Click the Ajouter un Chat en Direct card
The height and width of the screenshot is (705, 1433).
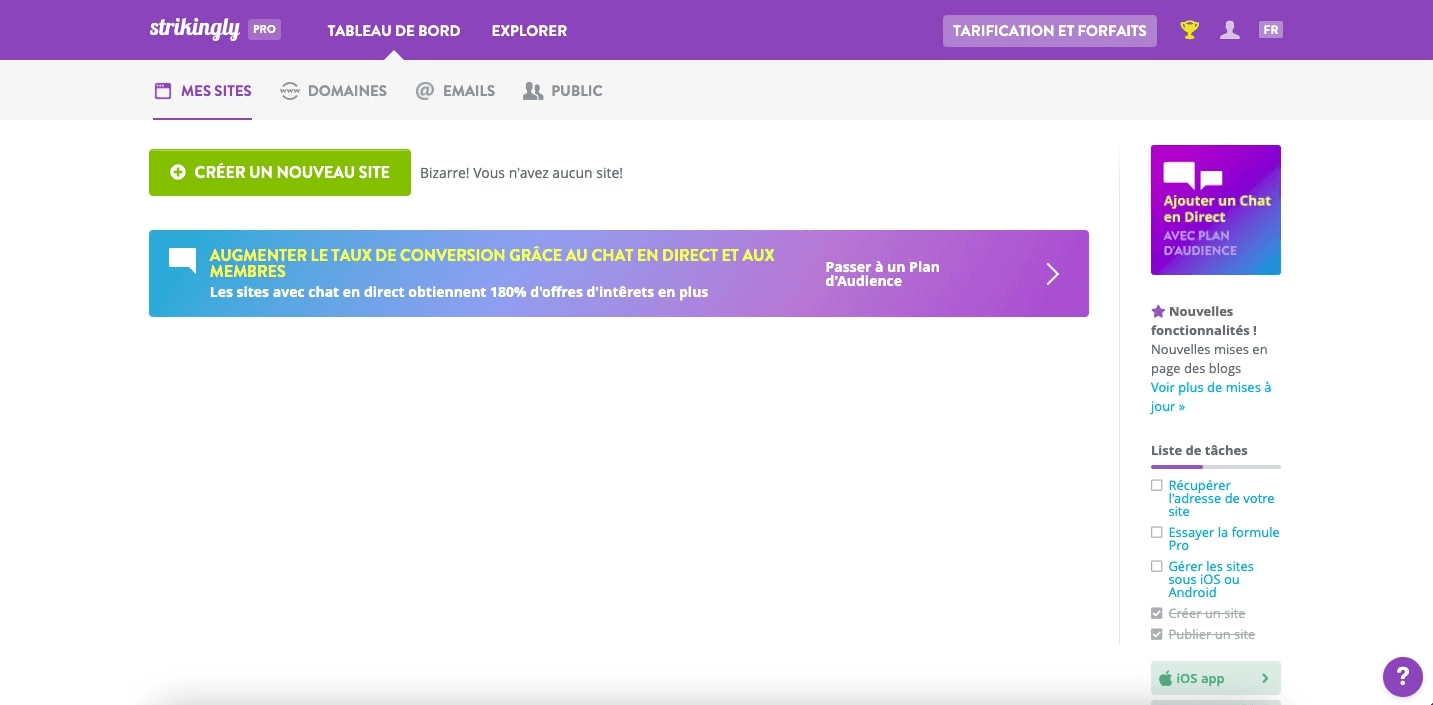(1215, 209)
